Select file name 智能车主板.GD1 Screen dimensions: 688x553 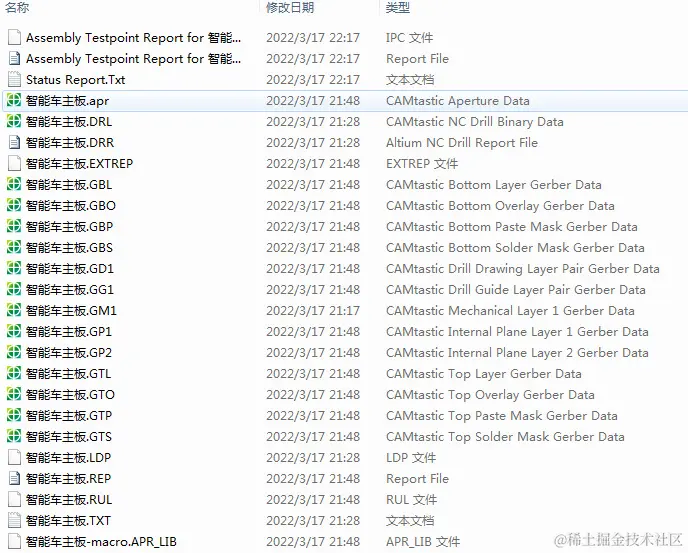70,269
